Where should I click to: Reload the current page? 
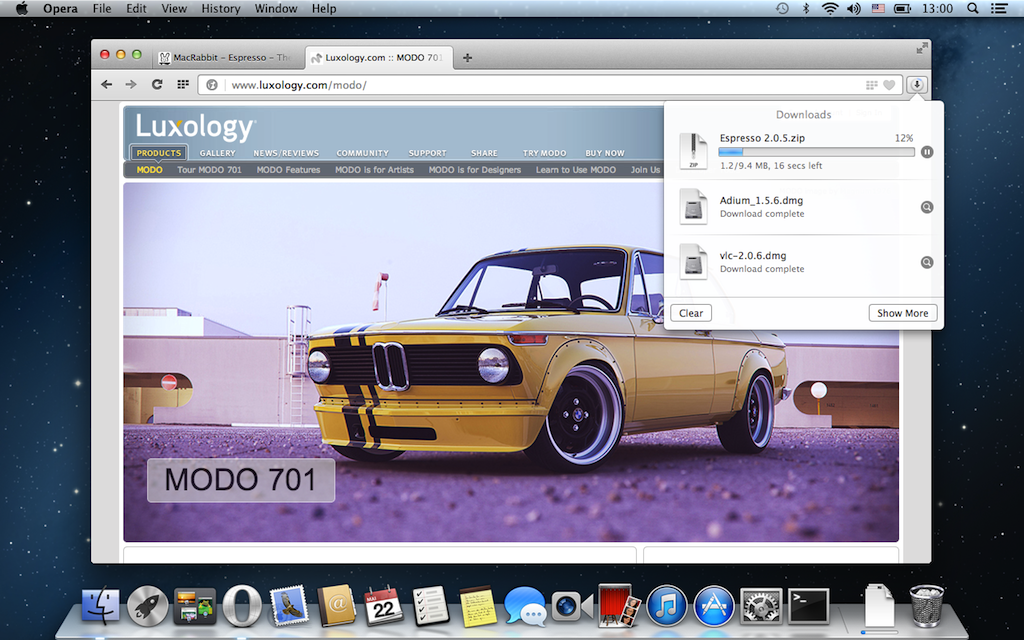(x=157, y=85)
